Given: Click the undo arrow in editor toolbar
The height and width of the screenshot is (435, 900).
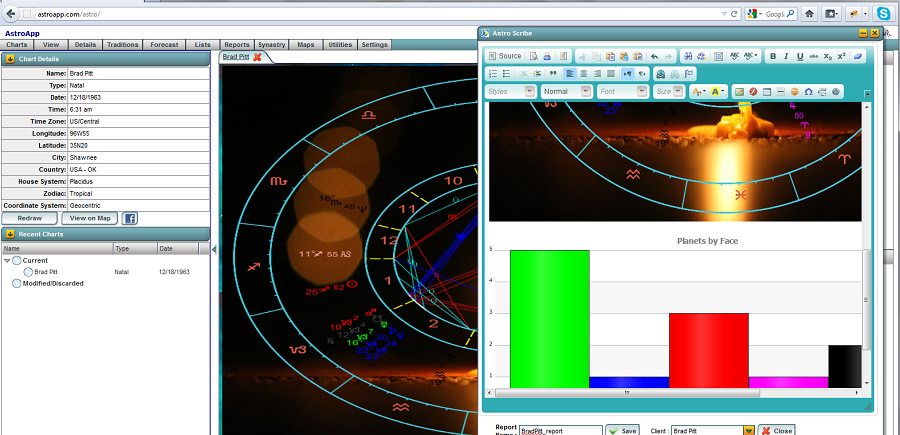Looking at the screenshot, I should [654, 56].
